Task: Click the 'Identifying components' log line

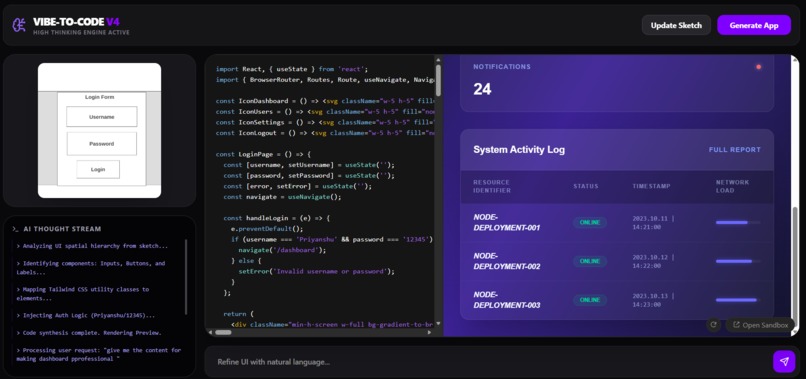Action: (91, 267)
